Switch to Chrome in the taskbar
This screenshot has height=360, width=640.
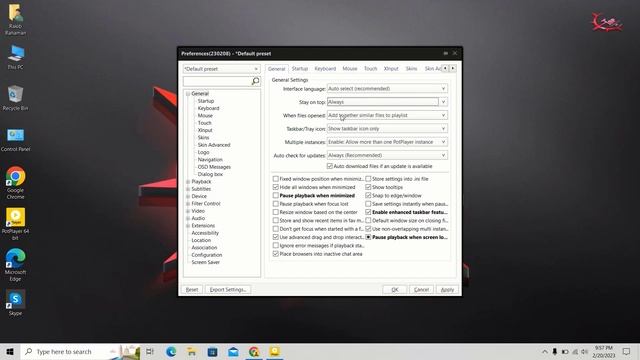pyautogui.click(x=254, y=351)
